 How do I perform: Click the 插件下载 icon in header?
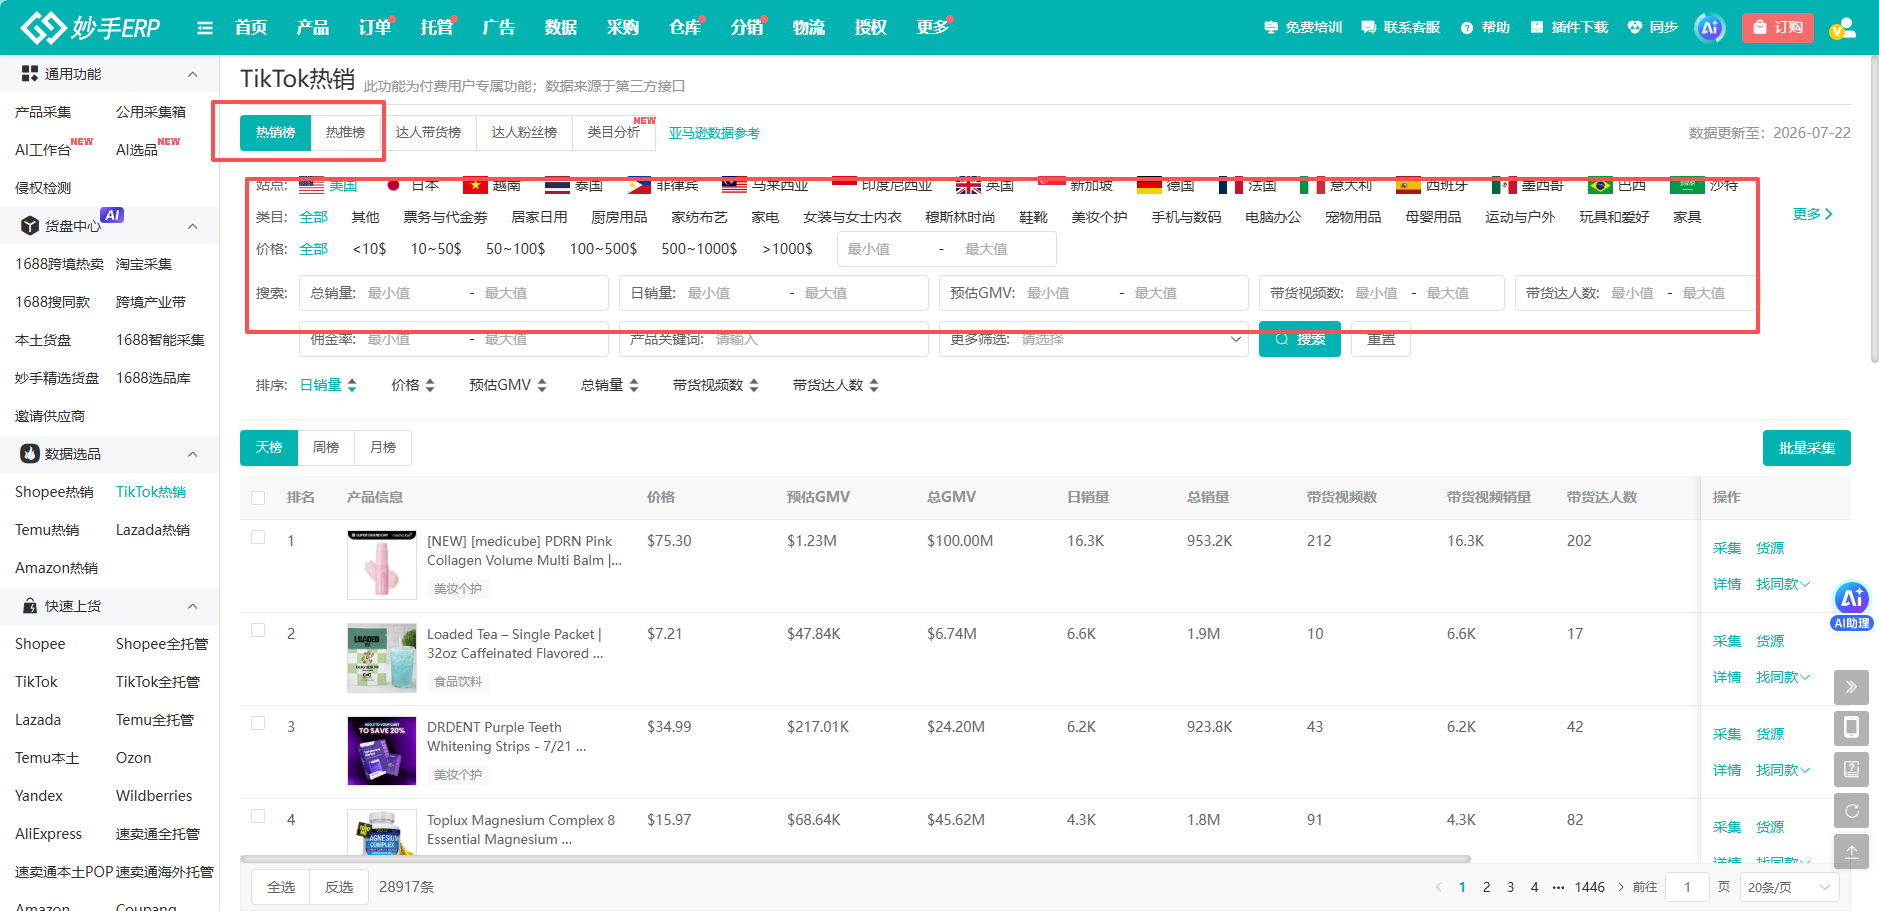coord(1537,28)
